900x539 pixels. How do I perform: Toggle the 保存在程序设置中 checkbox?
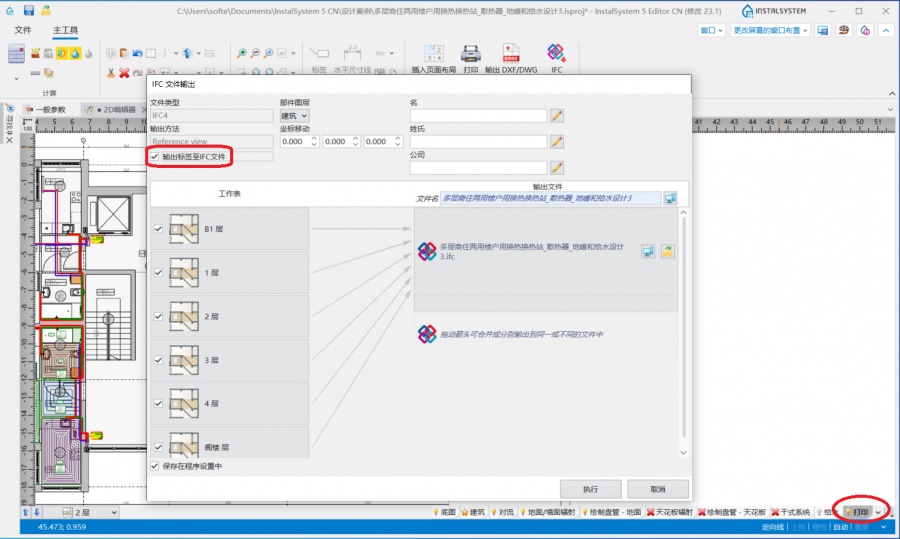[154, 466]
